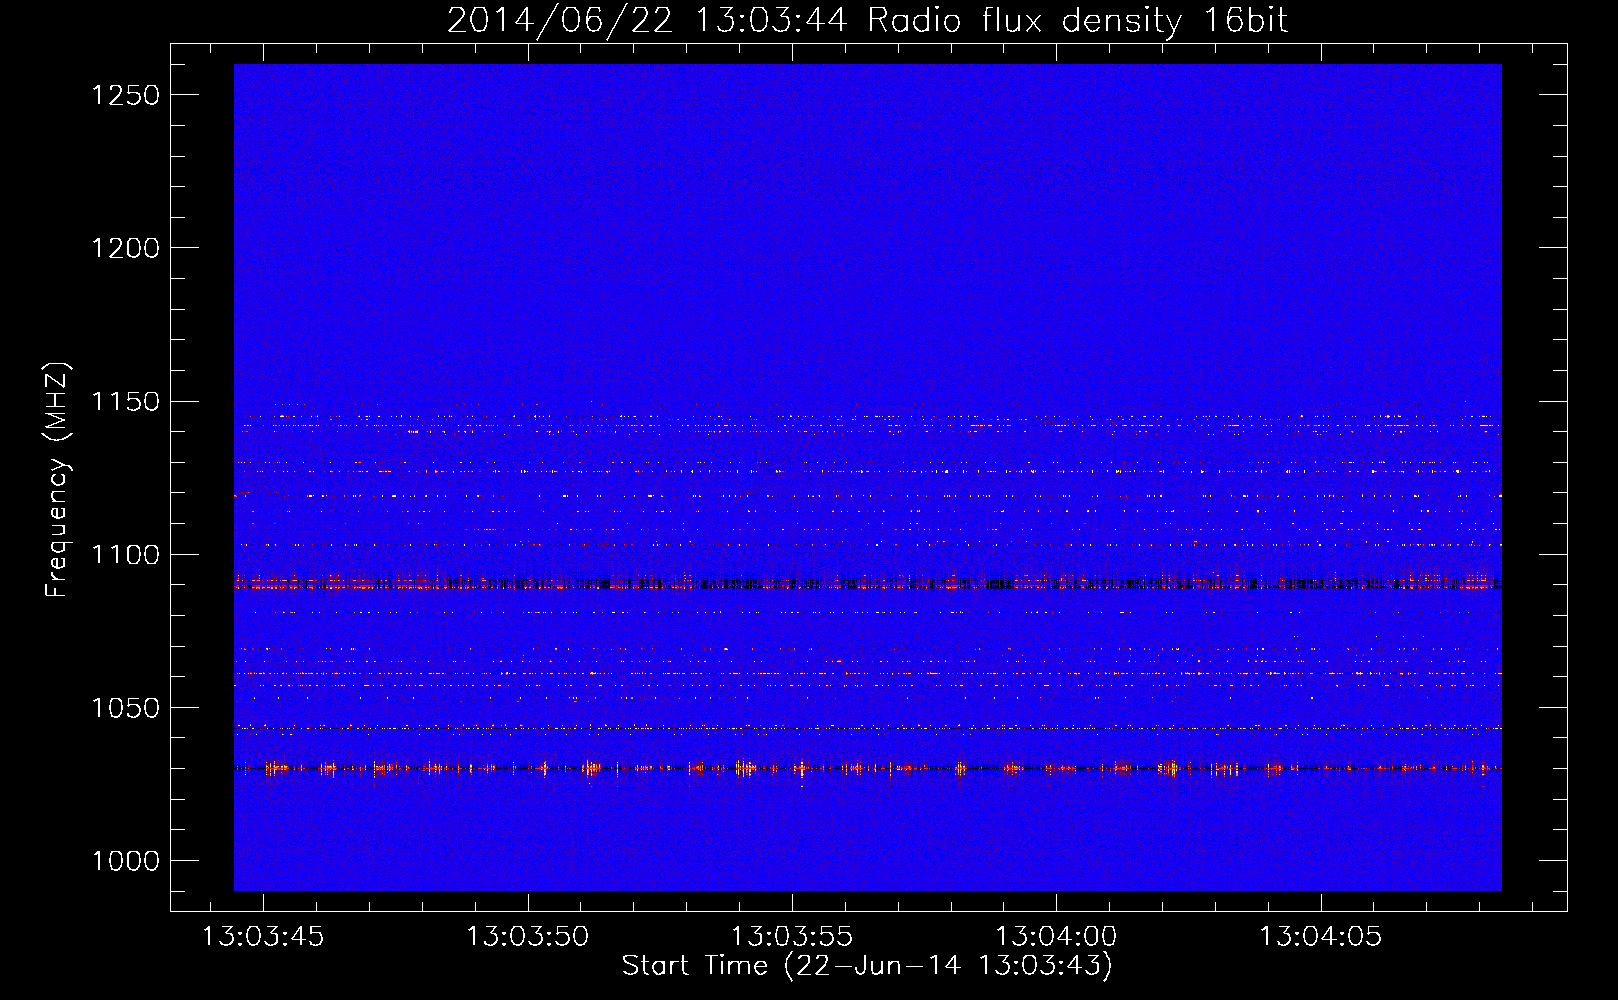Screen dimensions: 1618x1000
Task: Click the 'Frequency (MHZ)' axis label
Action: 58,480
